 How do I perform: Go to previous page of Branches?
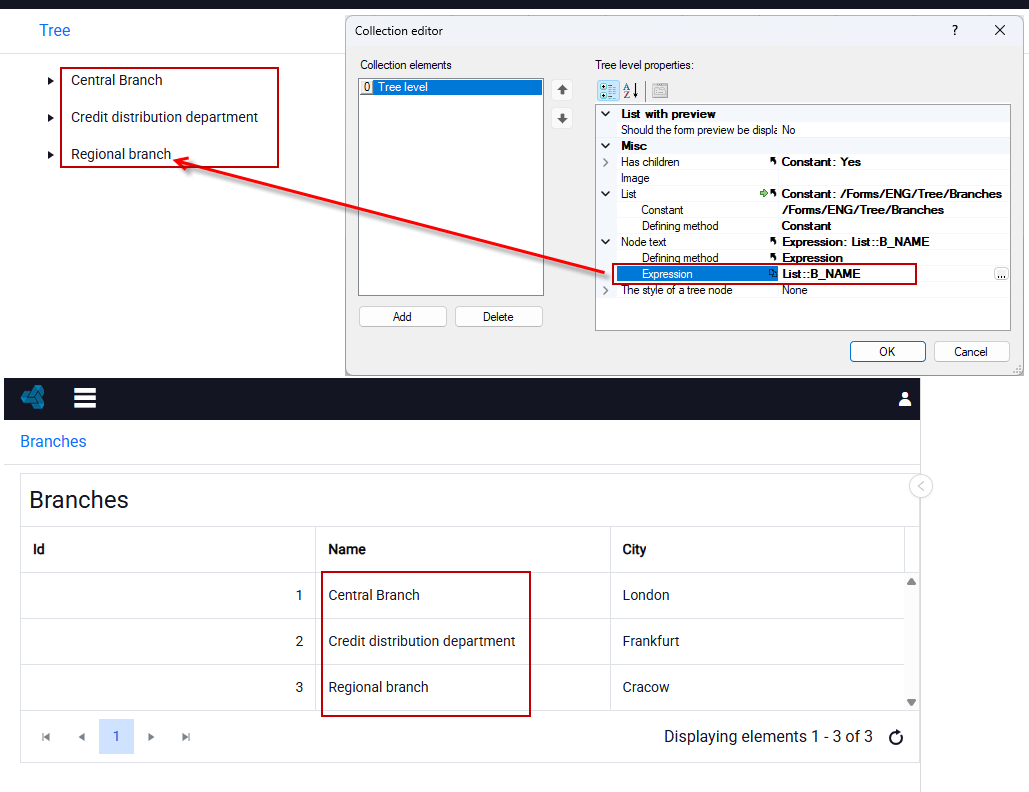(x=81, y=737)
